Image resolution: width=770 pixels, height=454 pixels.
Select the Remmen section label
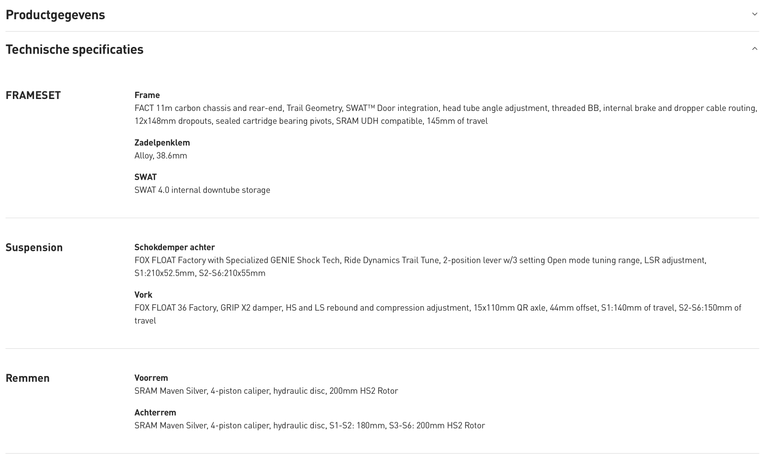(x=28, y=378)
